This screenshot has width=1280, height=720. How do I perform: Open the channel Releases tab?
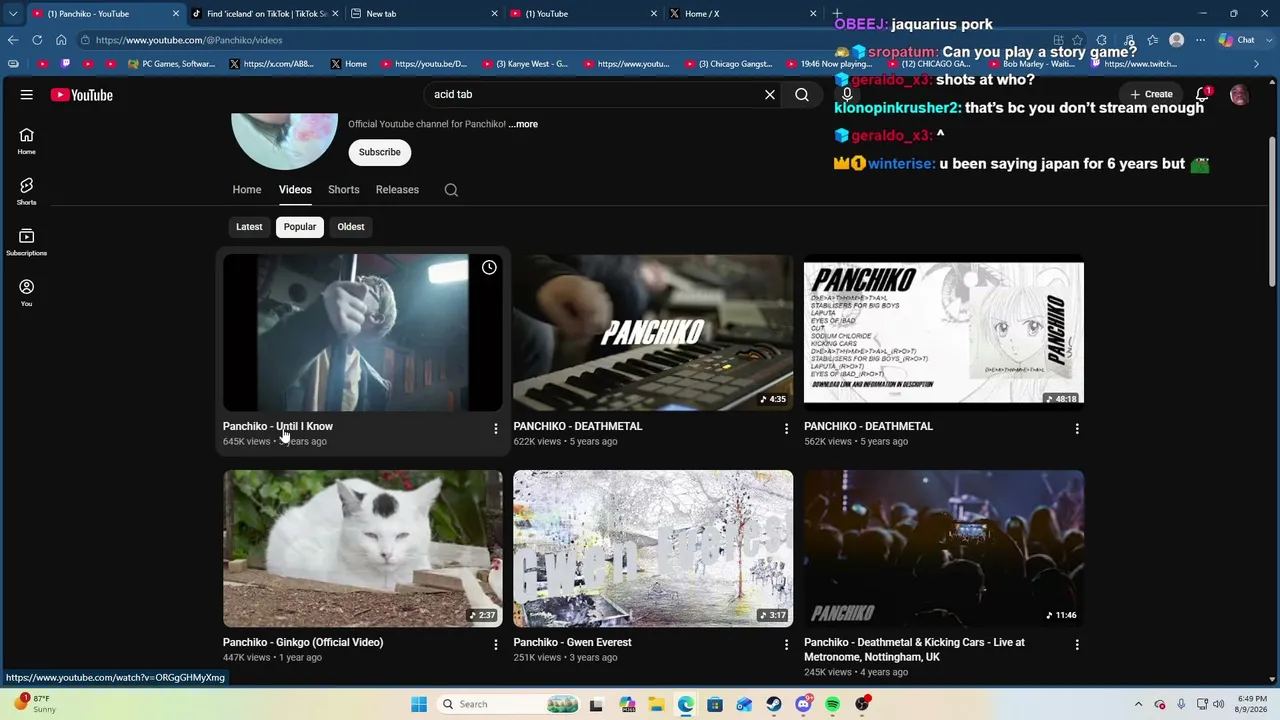[397, 190]
